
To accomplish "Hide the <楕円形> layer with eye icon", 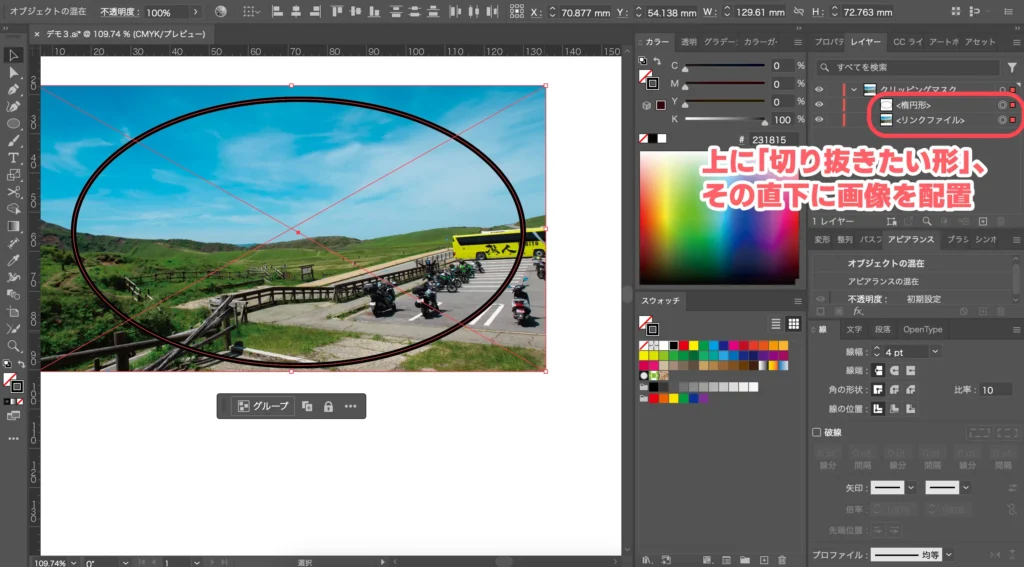I will [819, 105].
